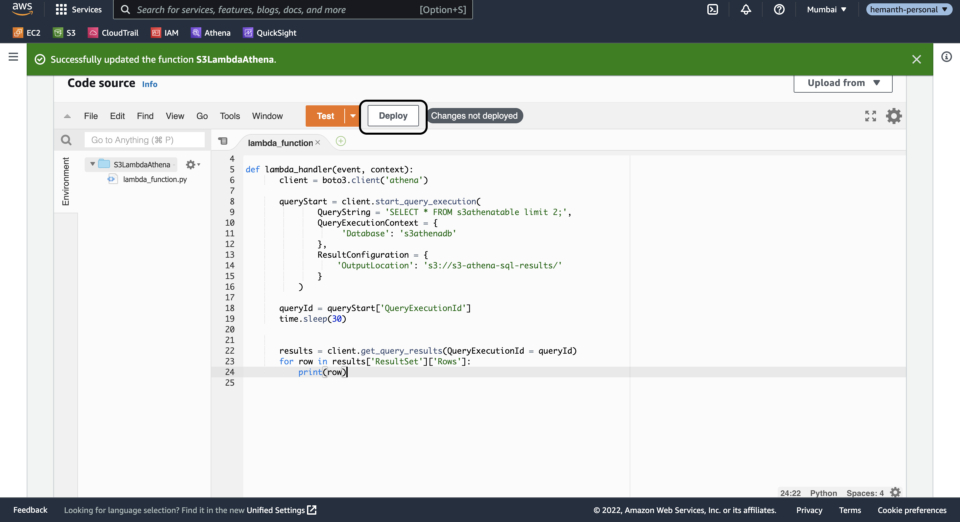The width and height of the screenshot is (960, 522).
Task: Open the Environment side panel tab
Action: (66, 182)
